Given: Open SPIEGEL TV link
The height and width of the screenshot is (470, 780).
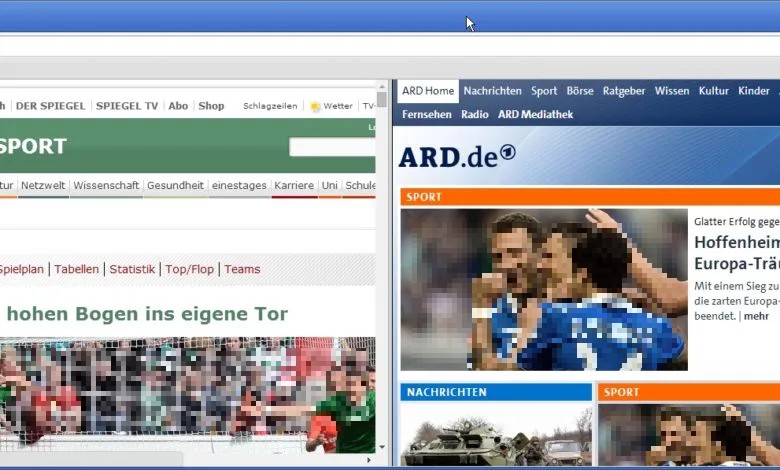Looking at the screenshot, I should click(x=127, y=106).
